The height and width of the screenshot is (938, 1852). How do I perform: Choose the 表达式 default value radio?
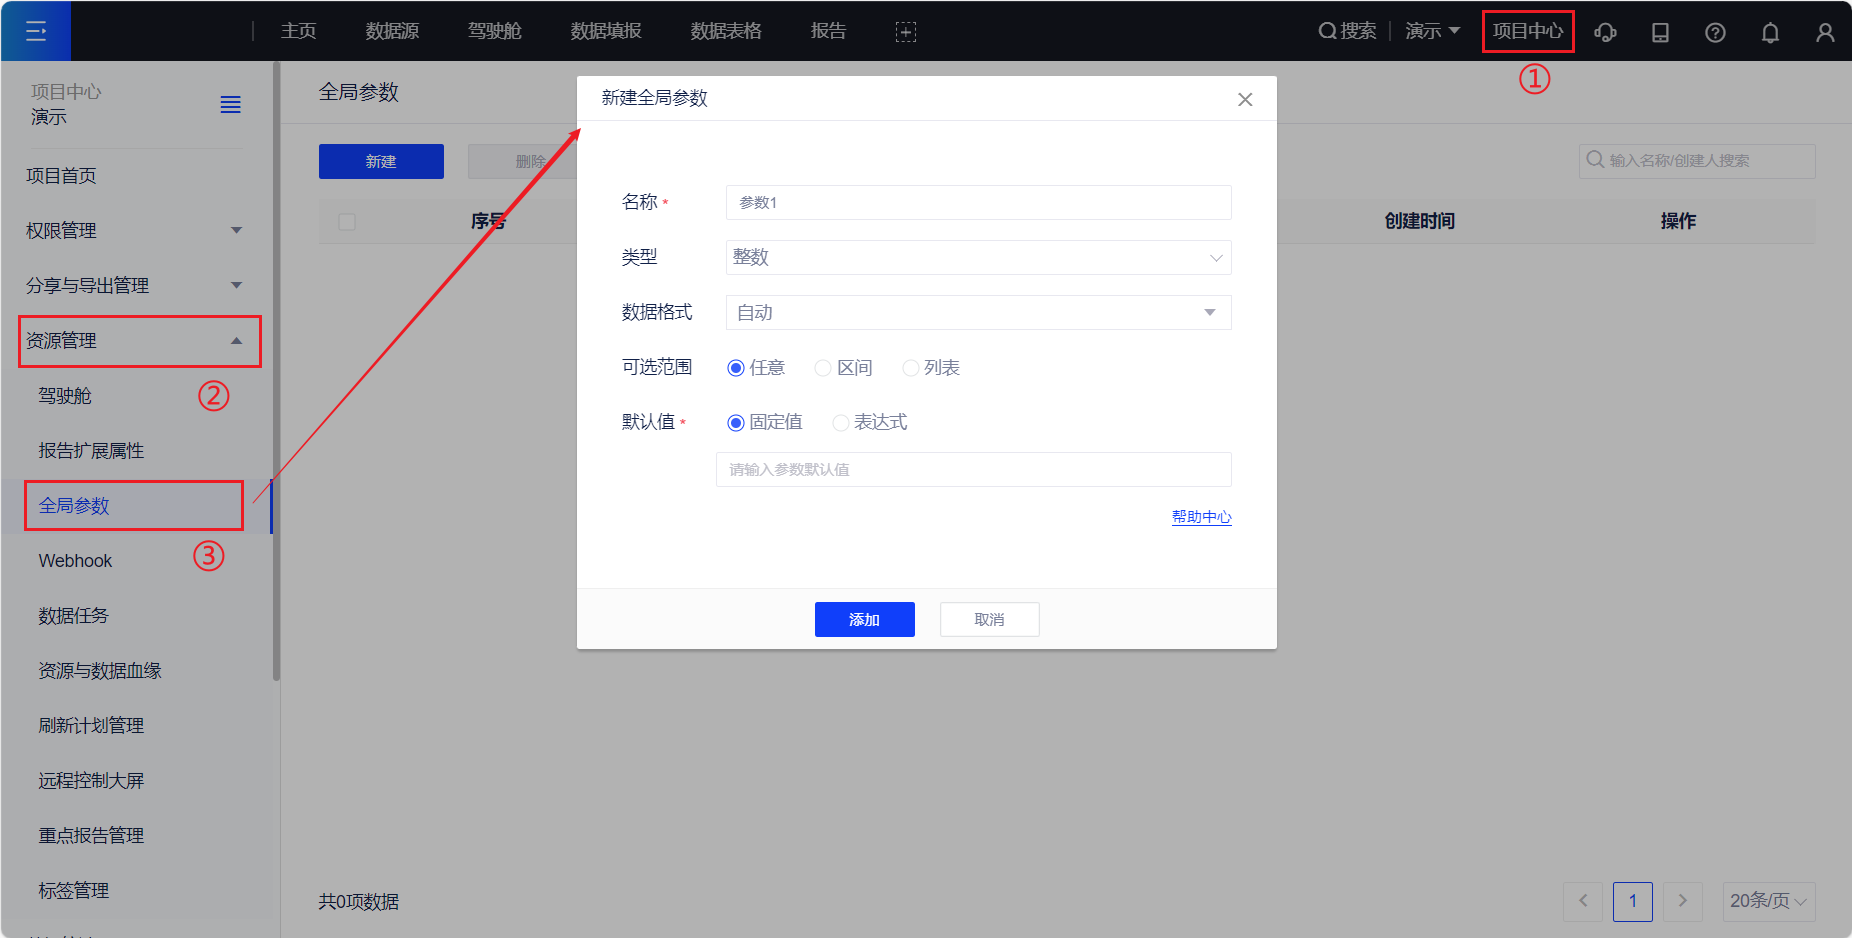pyautogui.click(x=841, y=423)
